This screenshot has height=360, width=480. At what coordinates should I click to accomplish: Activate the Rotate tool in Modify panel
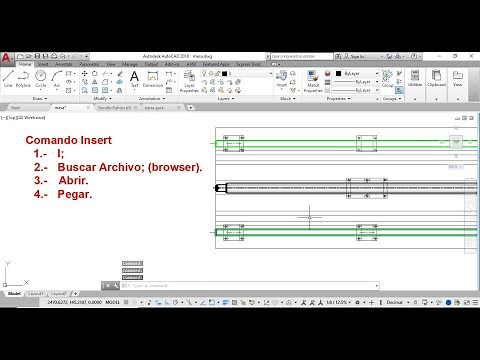pyautogui.click(x=95, y=73)
